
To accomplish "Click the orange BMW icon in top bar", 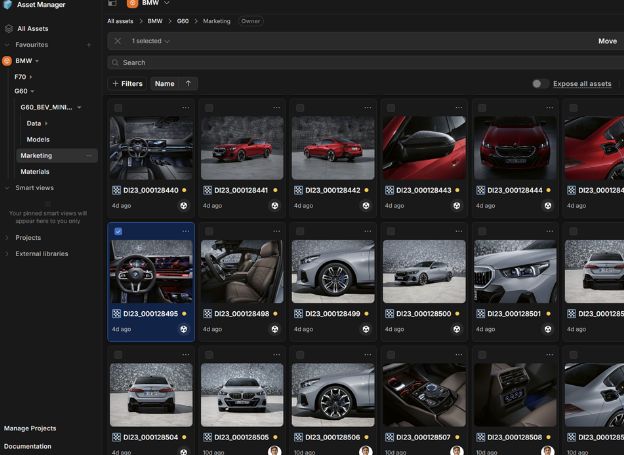I will click(x=133, y=3).
